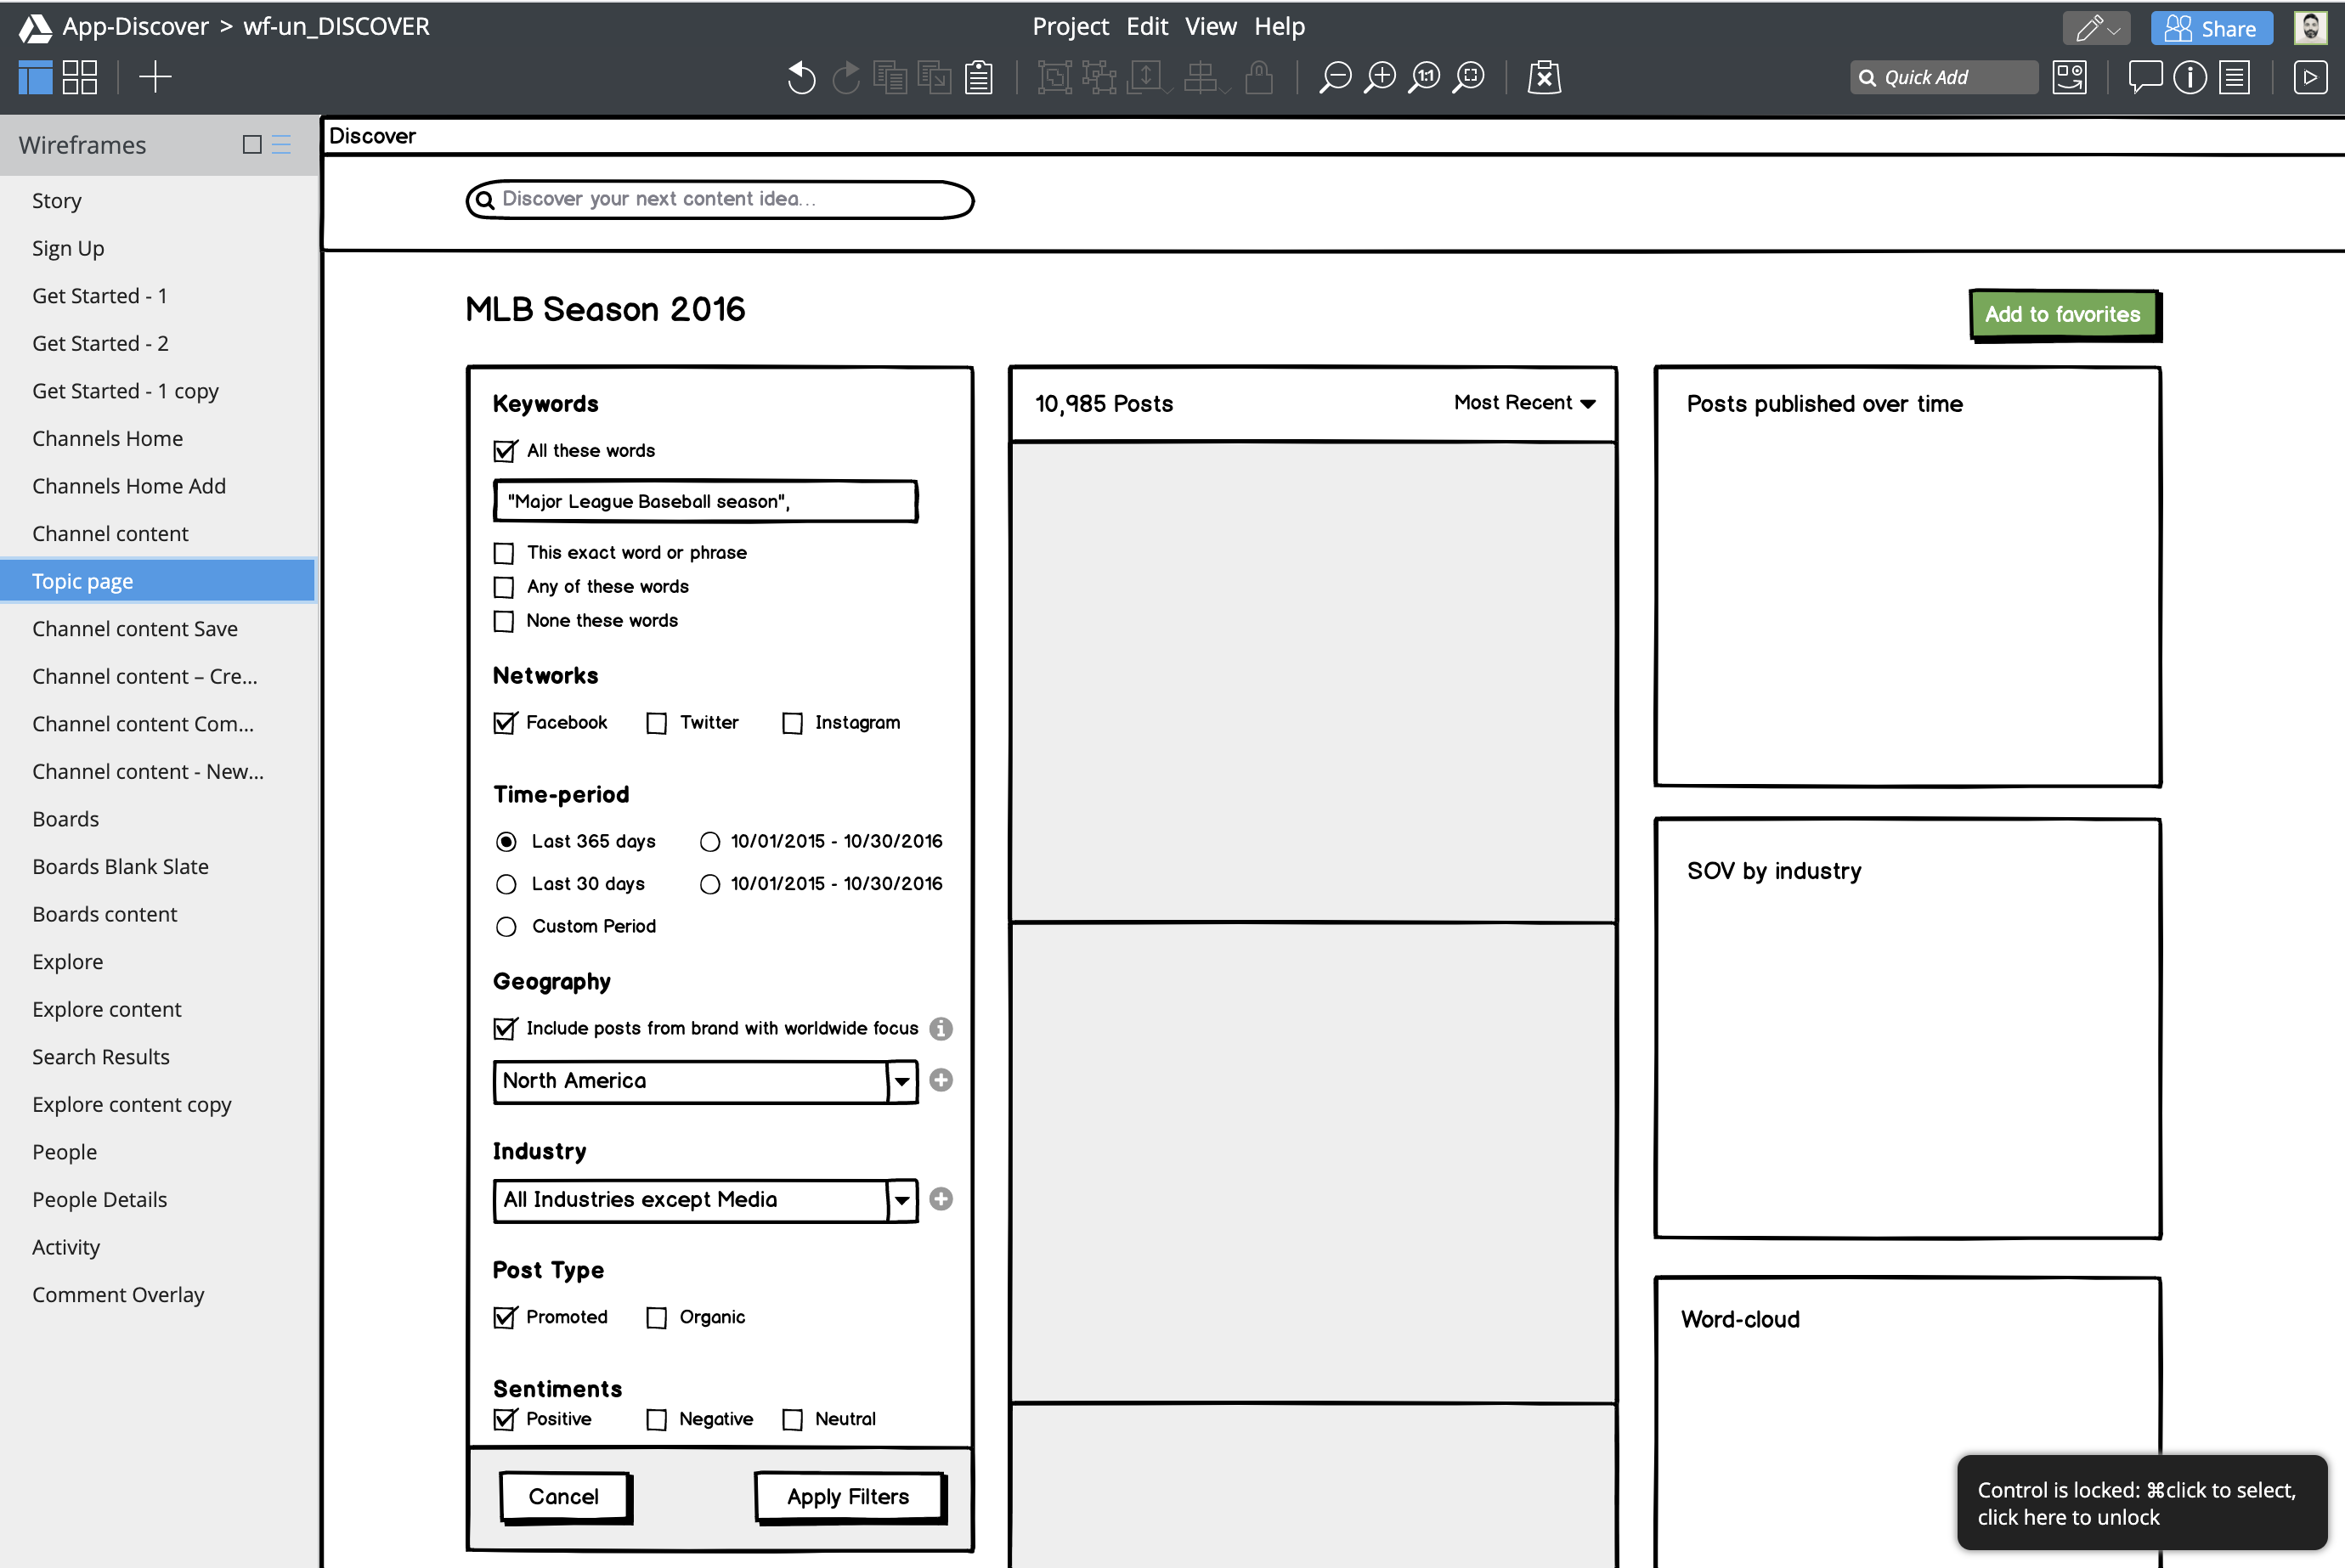Click the Paste clipboard icon

[978, 77]
